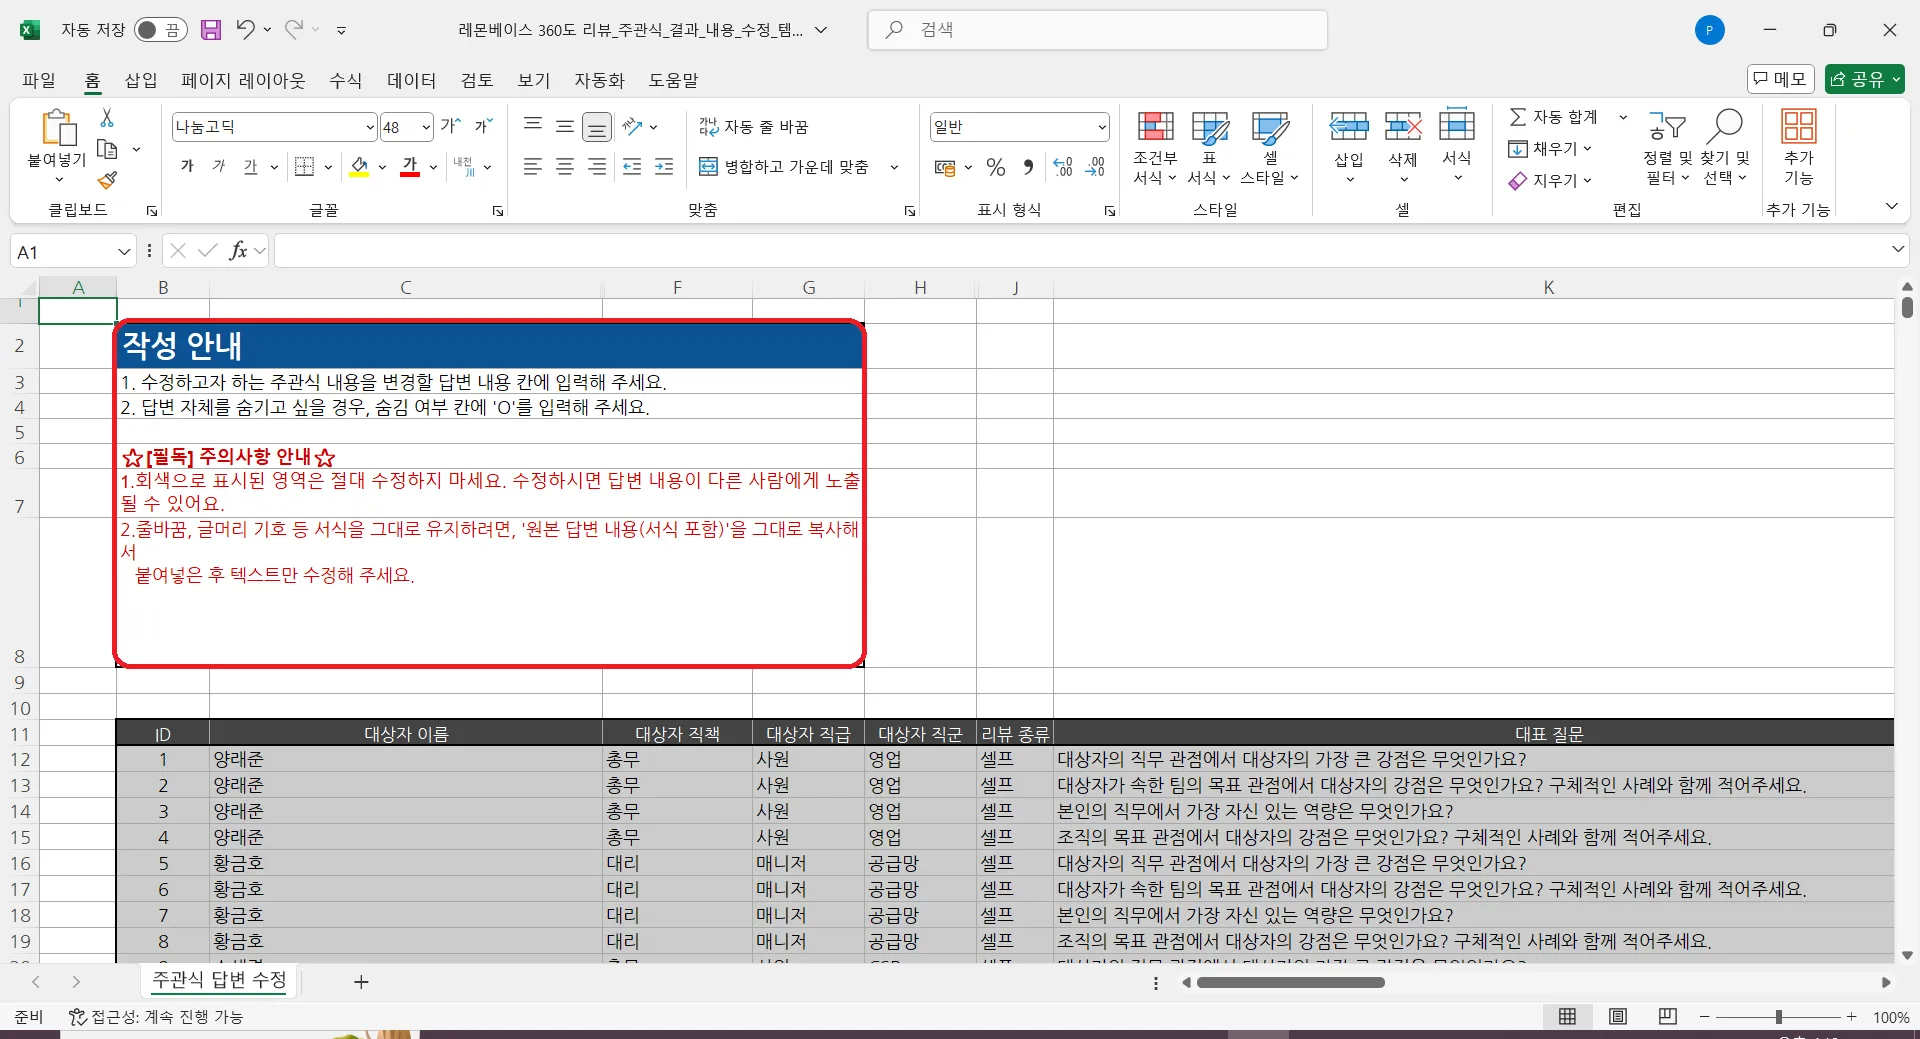Open number format dropdown 일반

[1101, 127]
